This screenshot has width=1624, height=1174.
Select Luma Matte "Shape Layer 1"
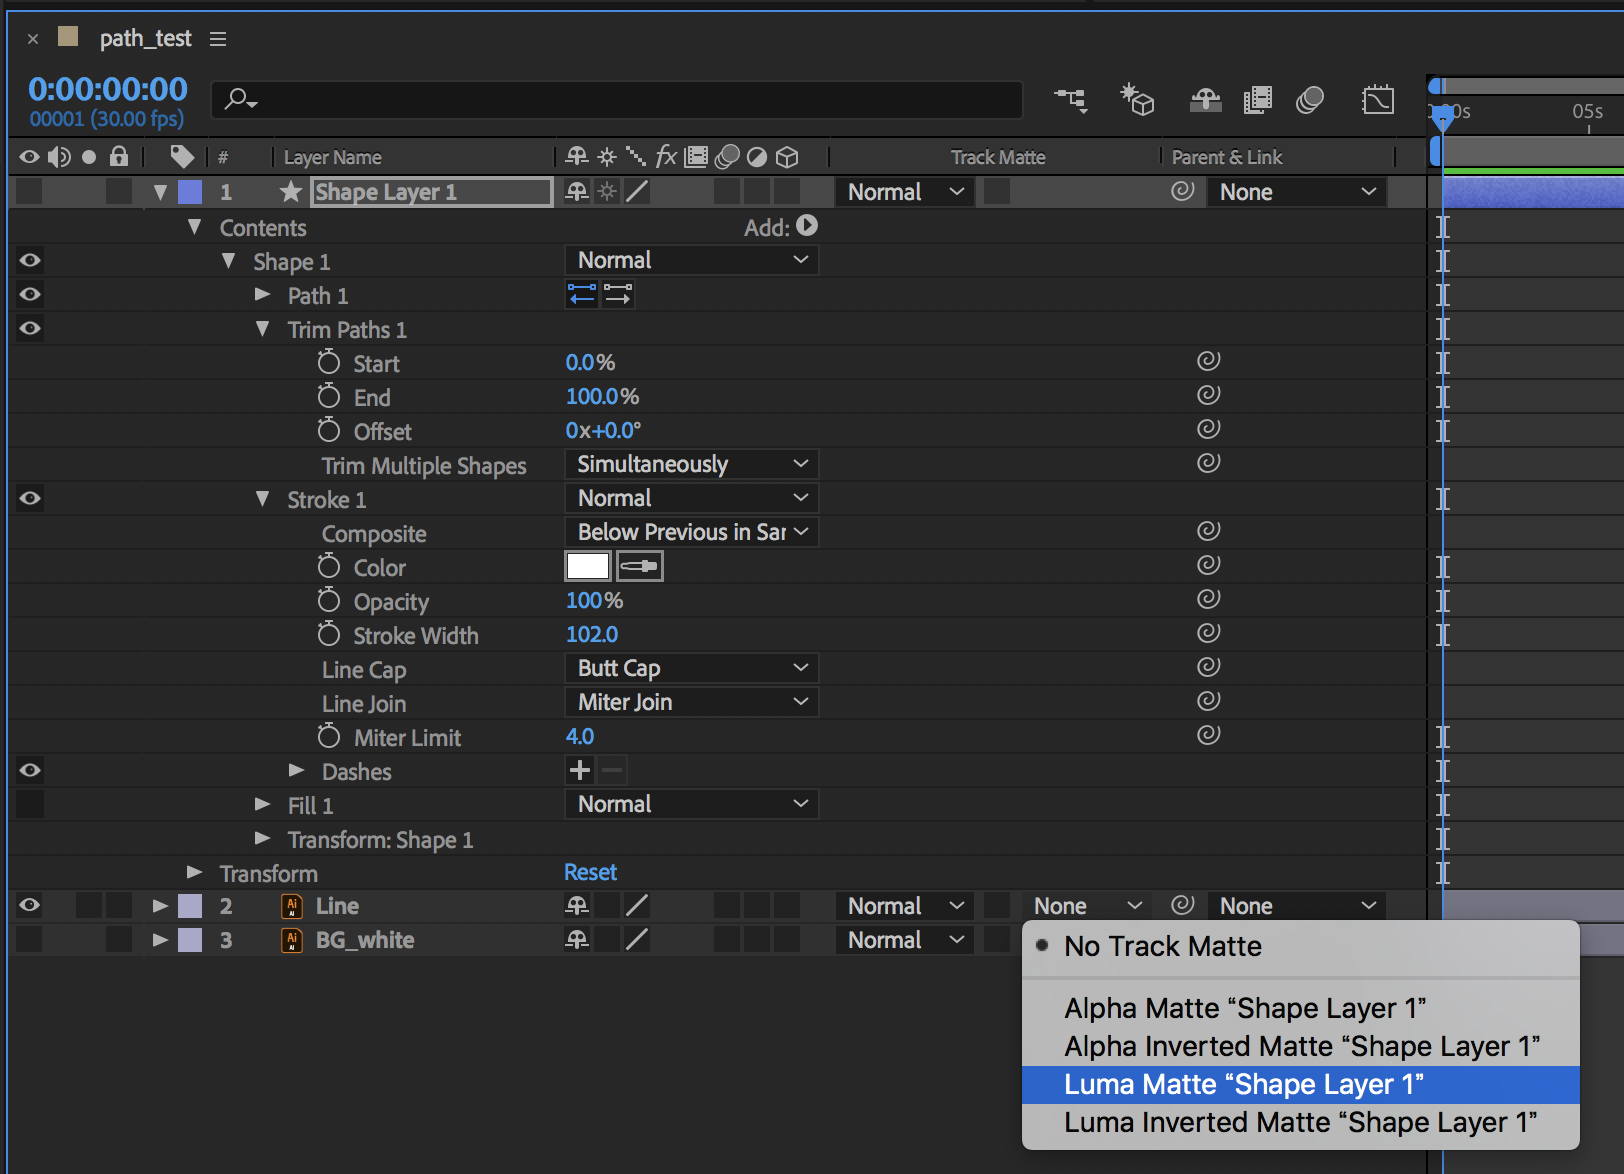pyautogui.click(x=1301, y=1084)
